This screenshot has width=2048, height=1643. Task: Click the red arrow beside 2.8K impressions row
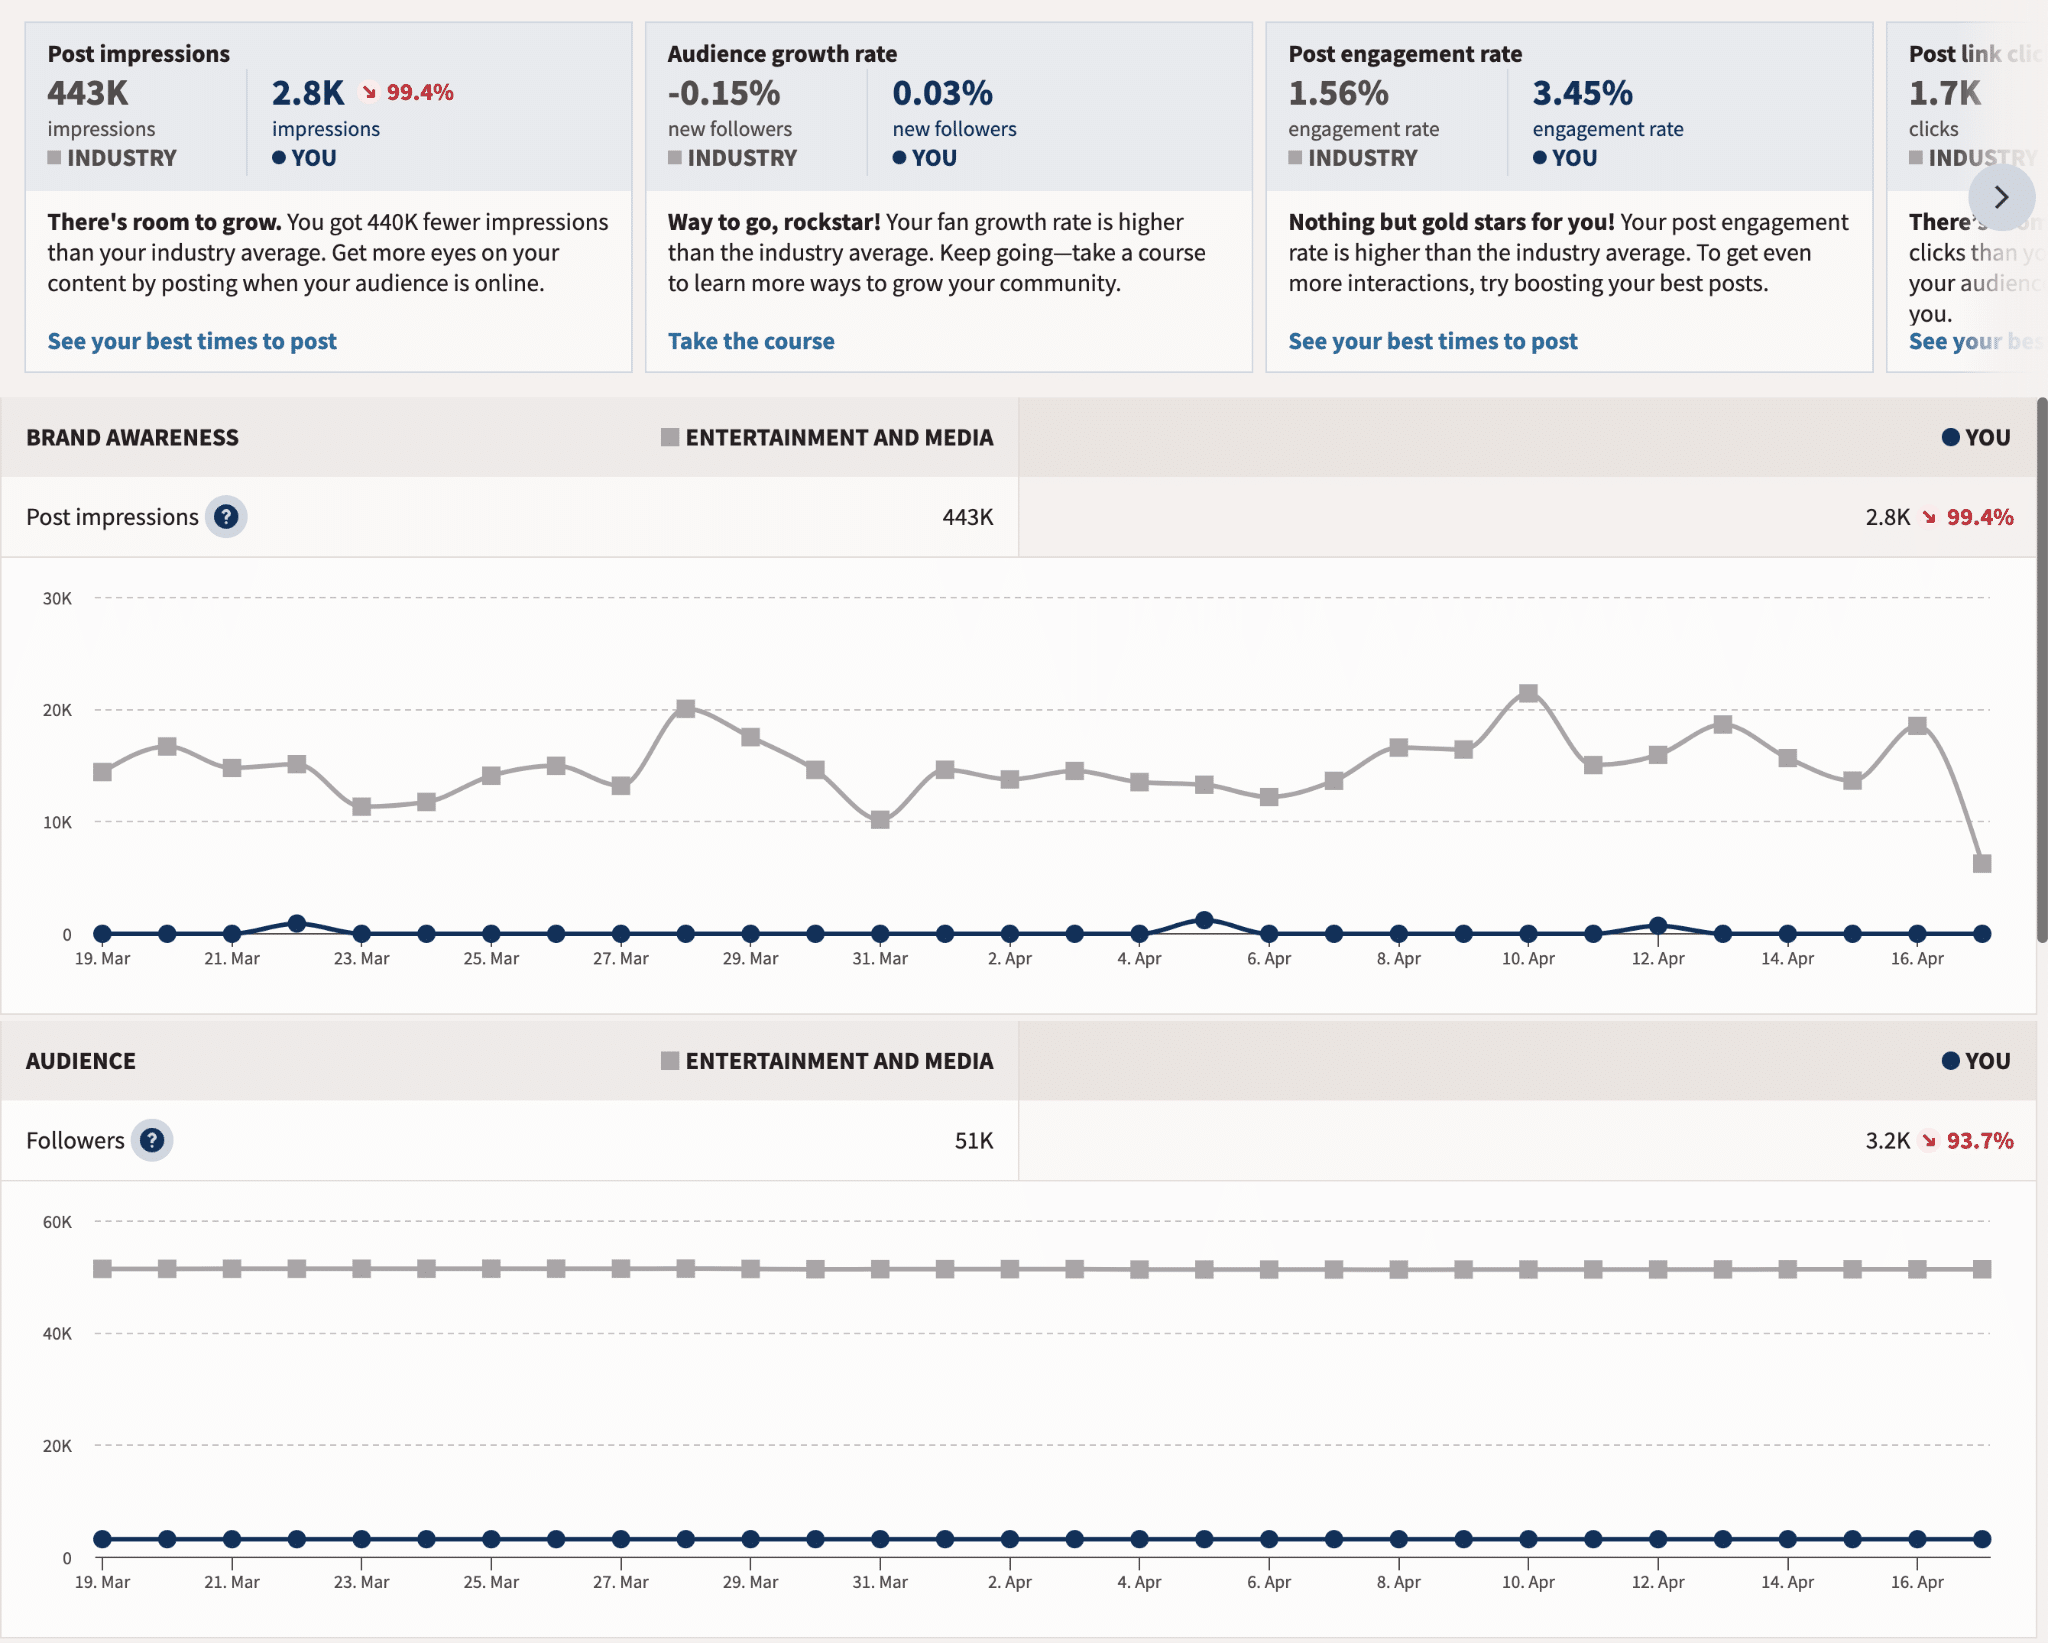[x=1926, y=518]
